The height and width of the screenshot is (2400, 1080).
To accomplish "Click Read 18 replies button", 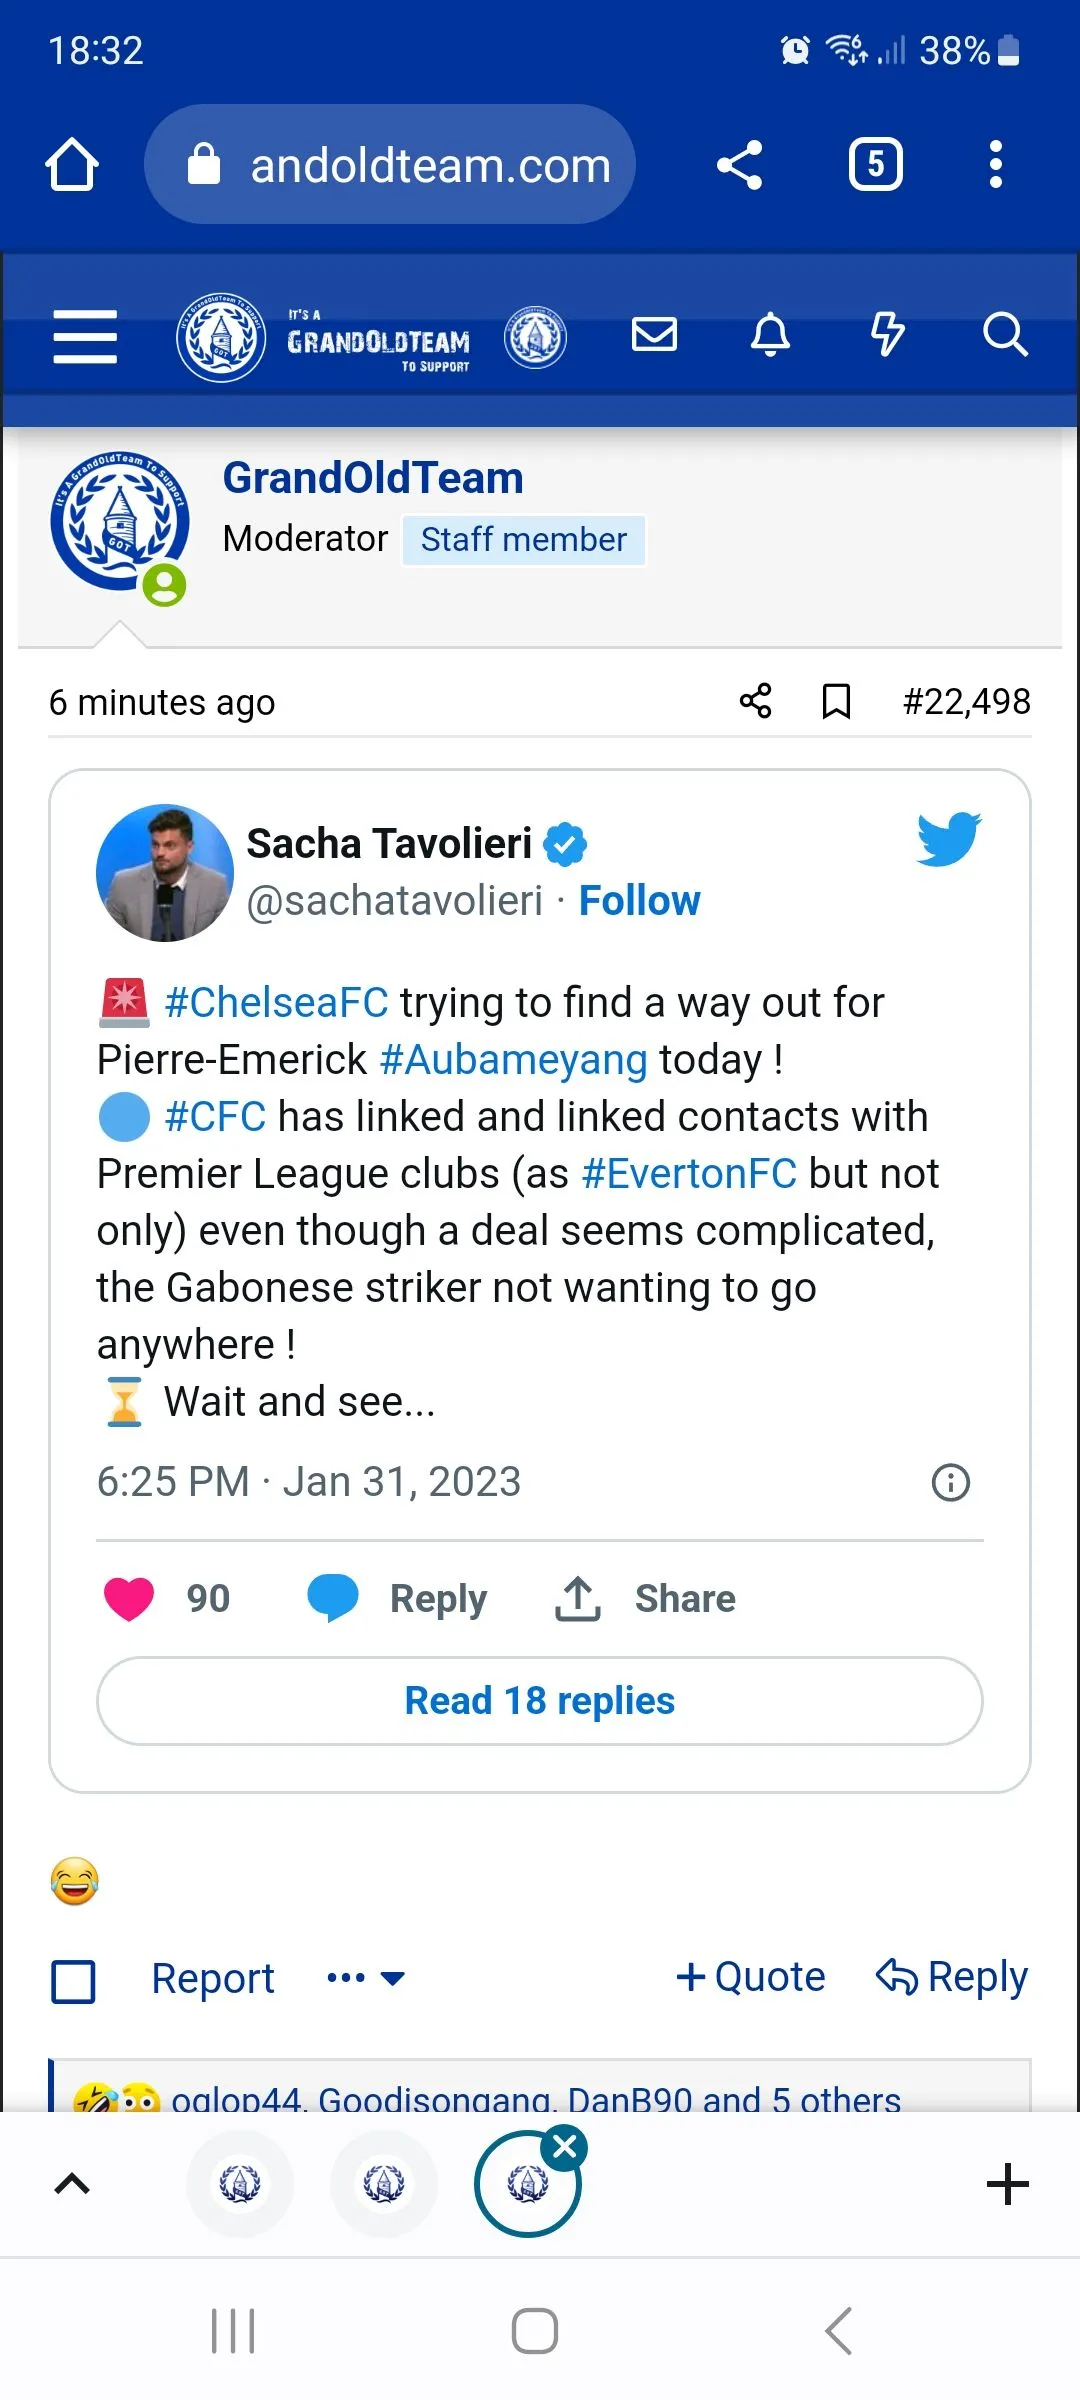I will click(540, 1701).
